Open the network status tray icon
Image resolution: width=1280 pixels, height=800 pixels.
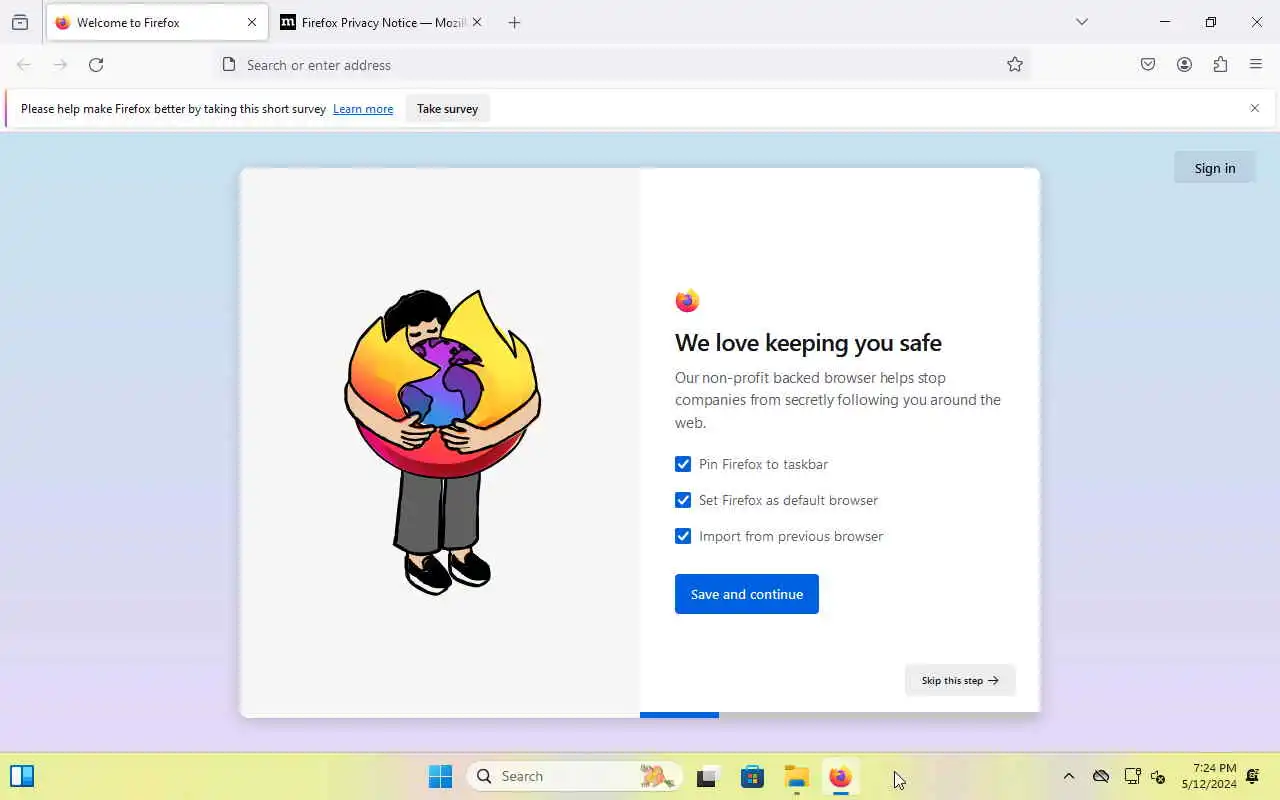coord(1132,776)
